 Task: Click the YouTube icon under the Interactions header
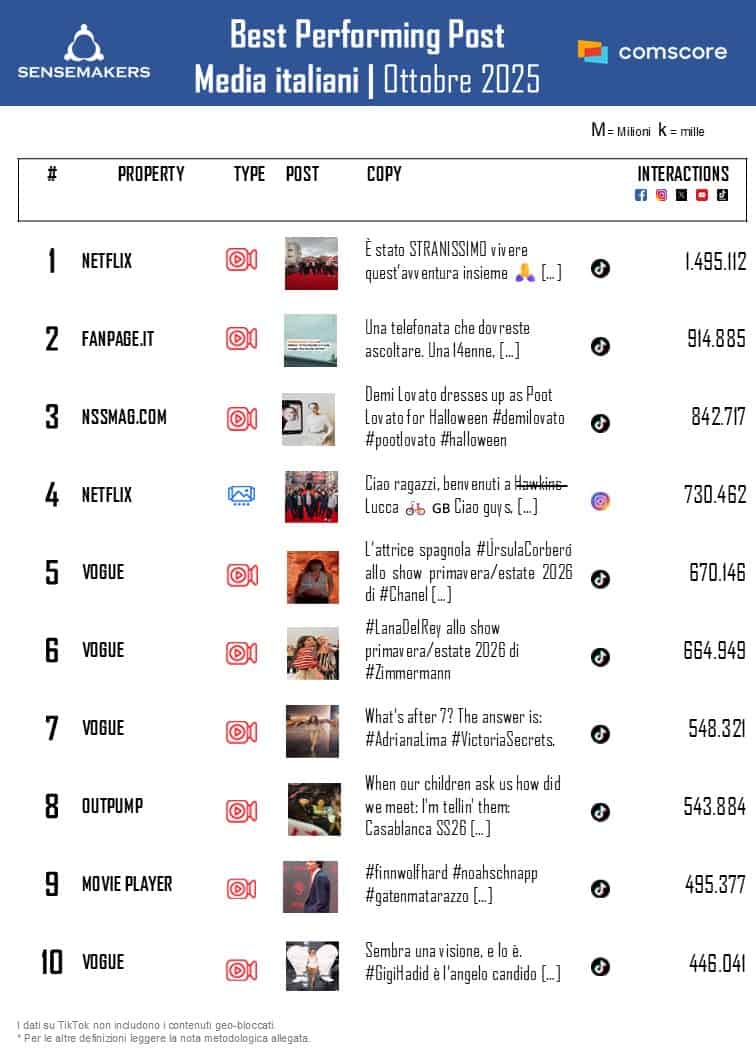point(702,195)
